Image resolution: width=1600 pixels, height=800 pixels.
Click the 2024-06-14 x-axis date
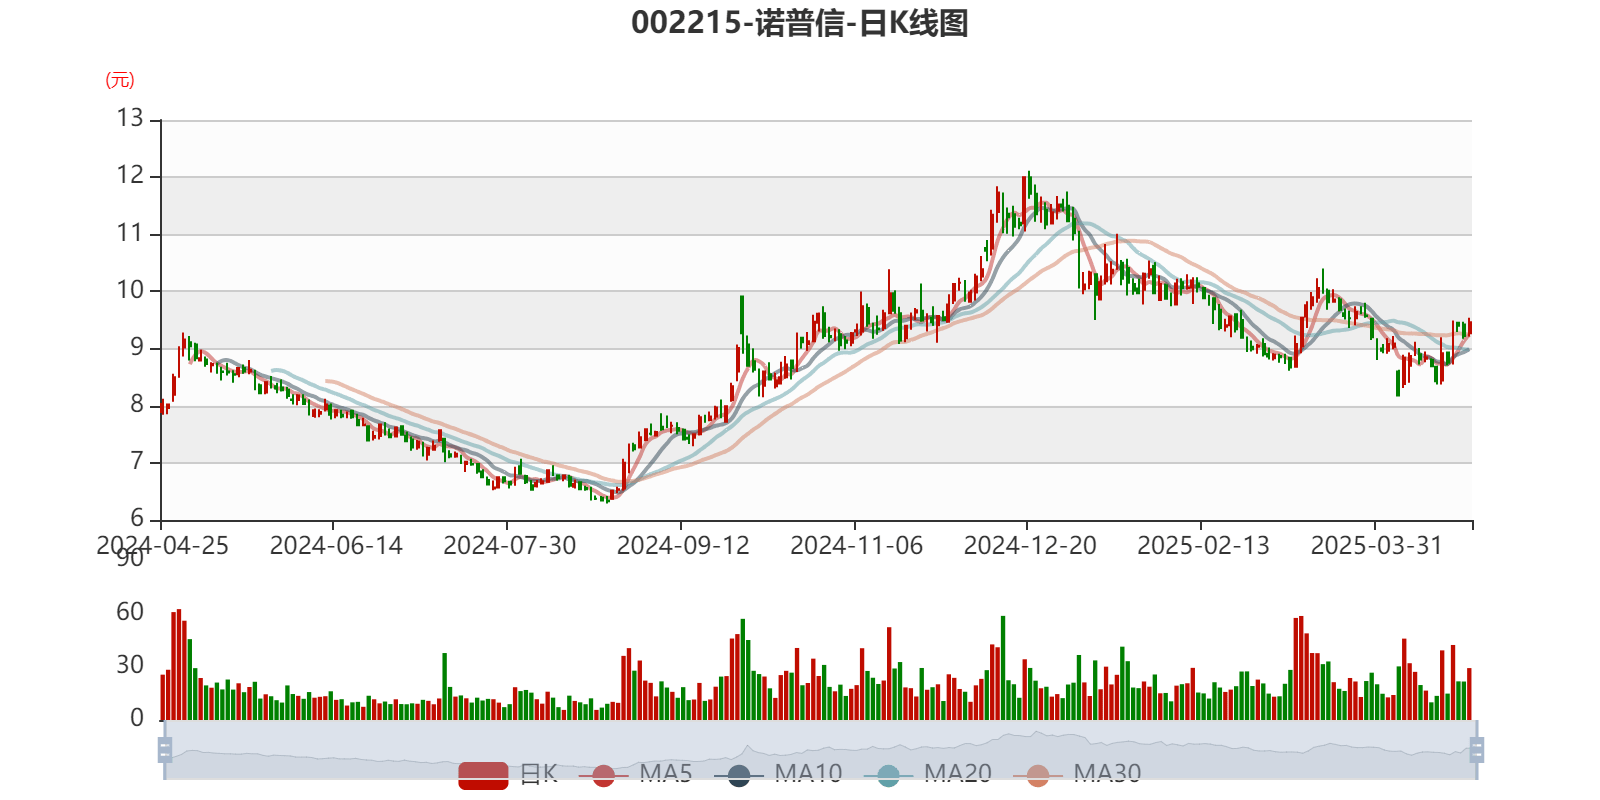pos(336,546)
